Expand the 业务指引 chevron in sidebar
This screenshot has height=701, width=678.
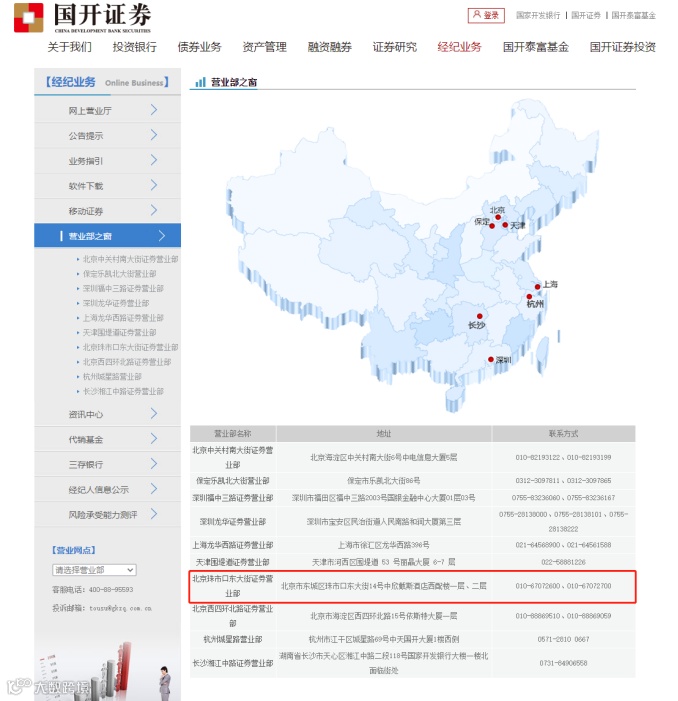[x=154, y=160]
